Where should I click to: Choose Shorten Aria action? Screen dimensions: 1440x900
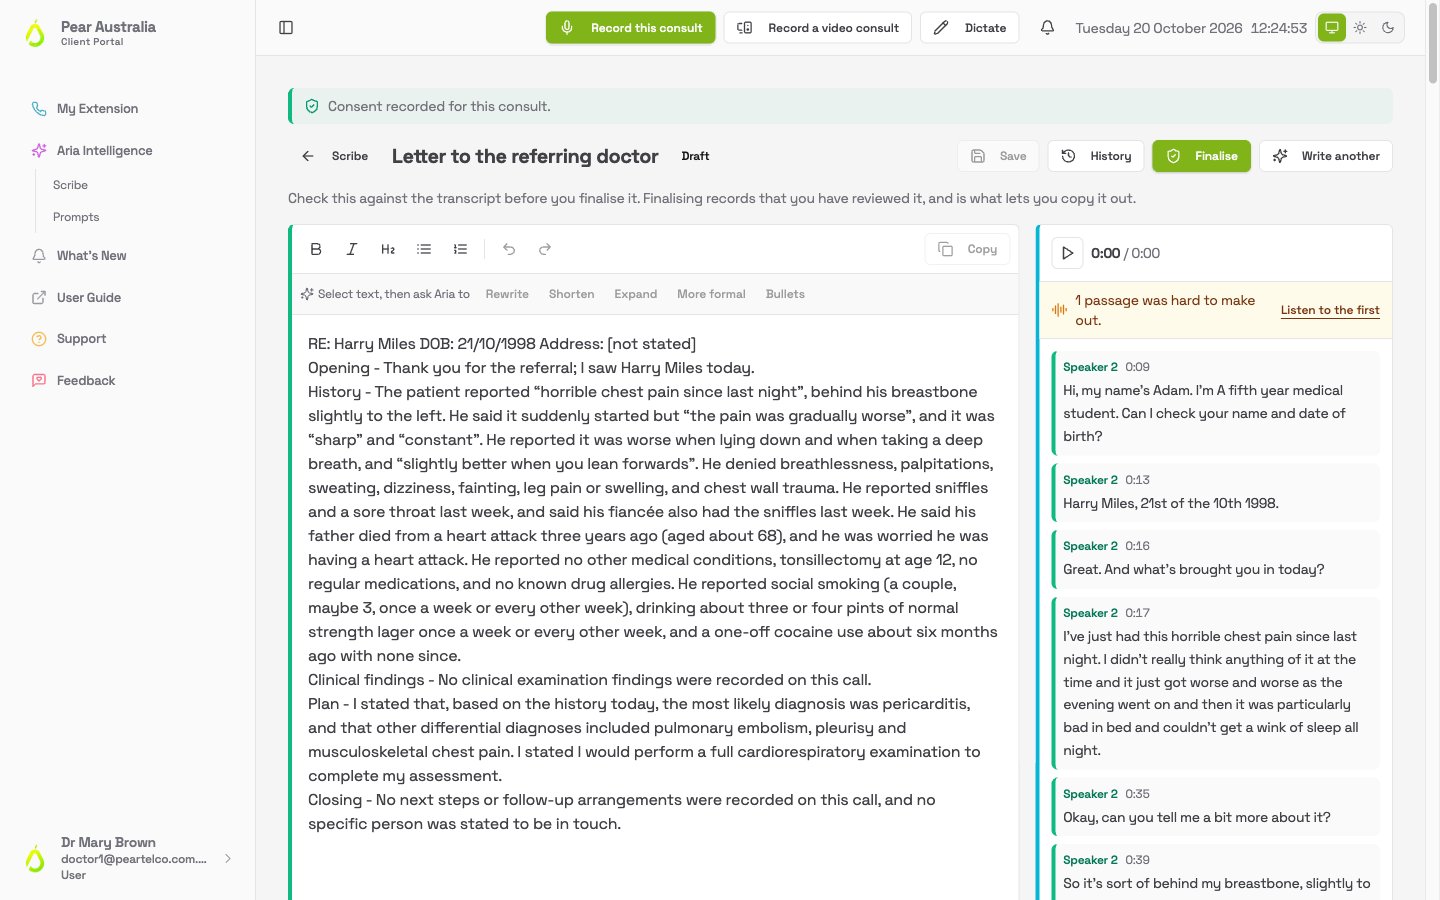coord(571,294)
